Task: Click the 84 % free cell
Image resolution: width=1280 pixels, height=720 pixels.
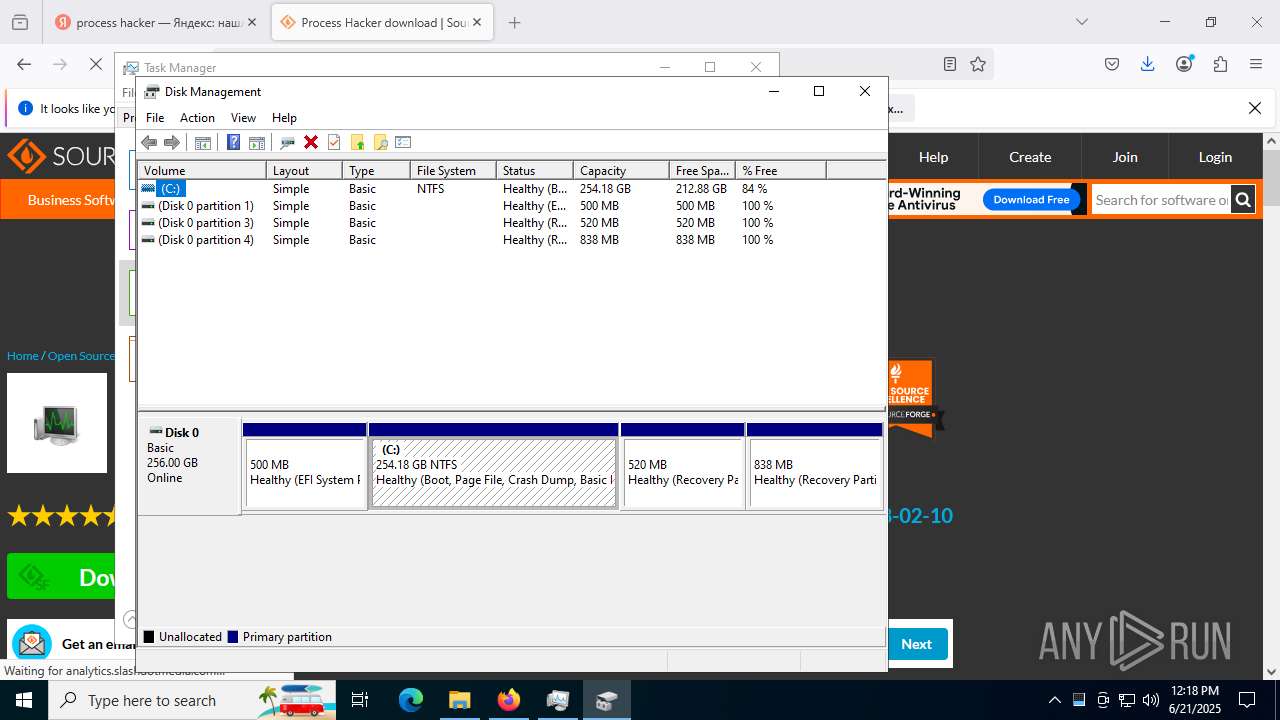Action: pos(755,188)
